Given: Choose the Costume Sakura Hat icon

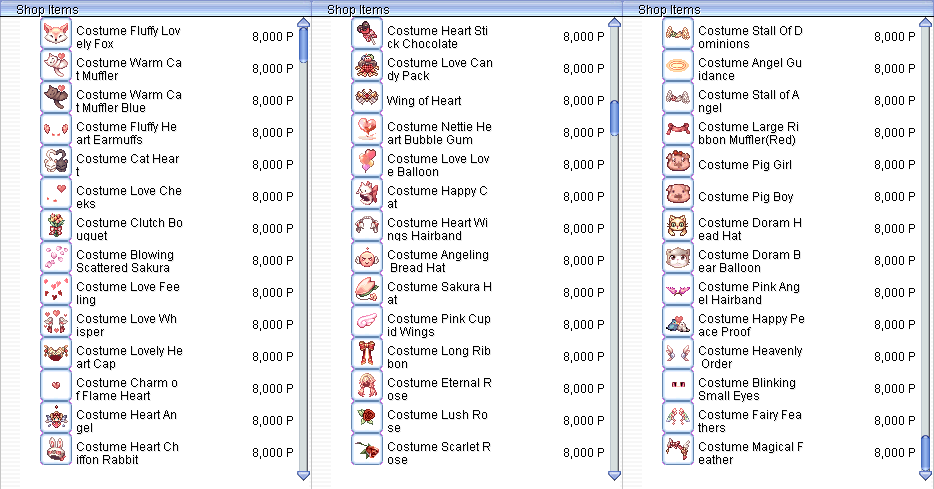Looking at the screenshot, I should tap(367, 290).
